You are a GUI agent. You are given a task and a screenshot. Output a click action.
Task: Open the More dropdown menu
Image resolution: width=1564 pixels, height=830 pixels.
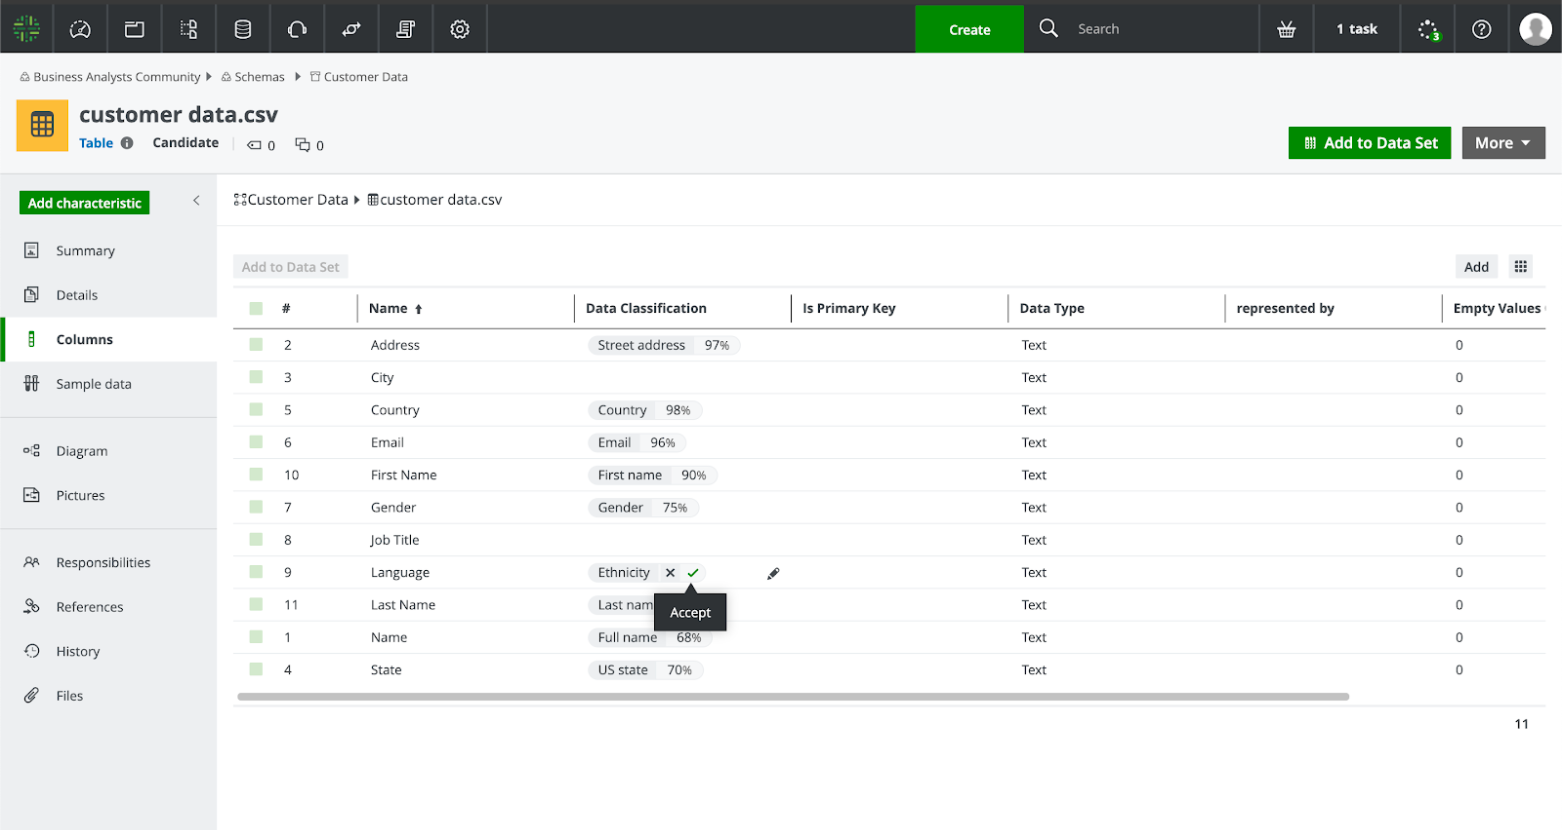pos(1503,143)
